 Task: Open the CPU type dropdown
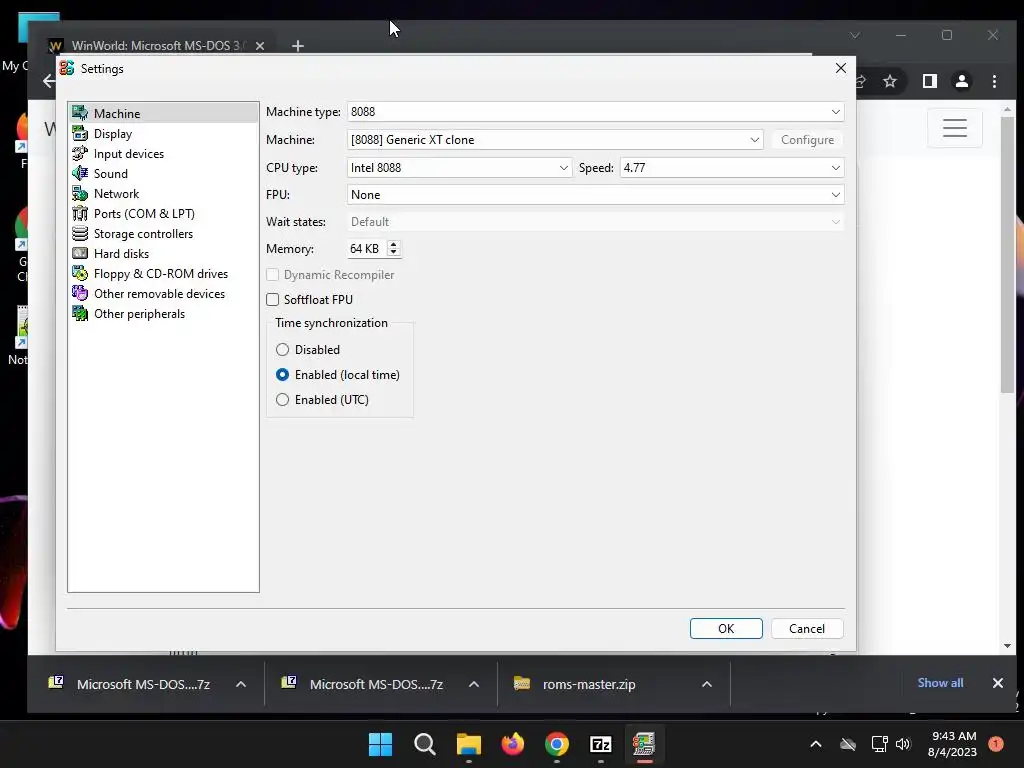[x=459, y=168]
